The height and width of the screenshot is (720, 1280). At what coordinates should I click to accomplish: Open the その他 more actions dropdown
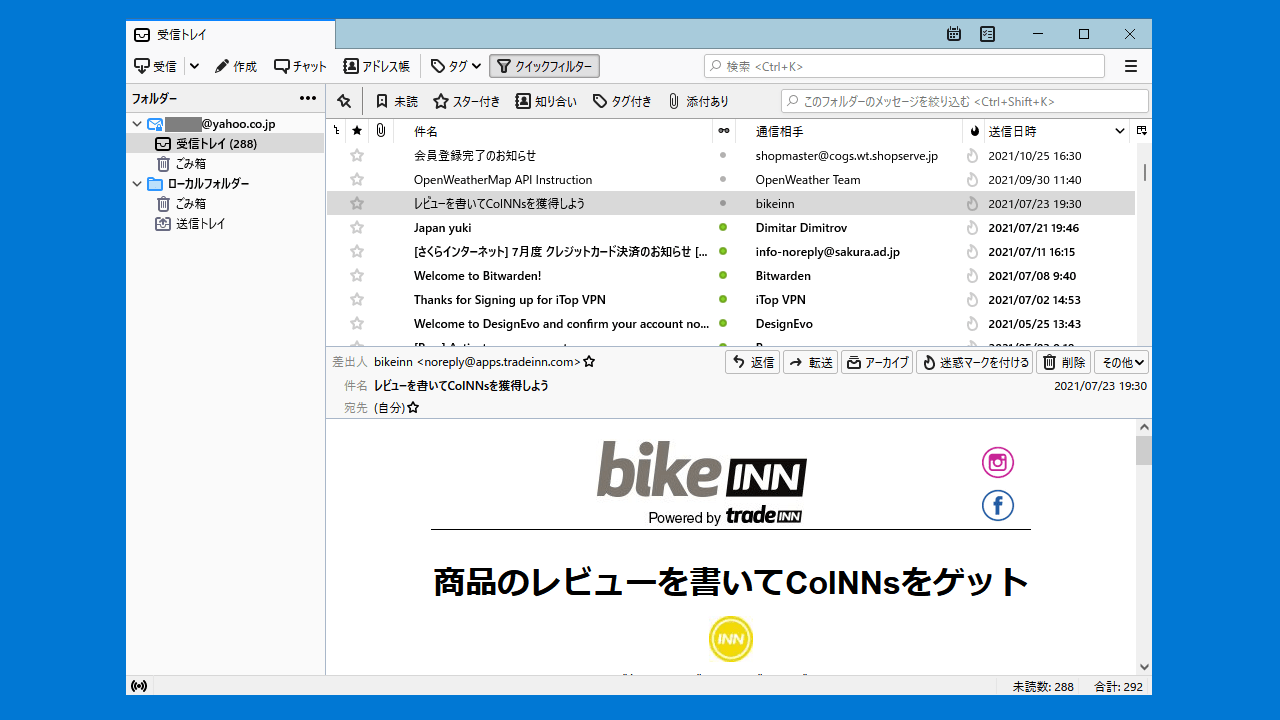tap(1122, 362)
